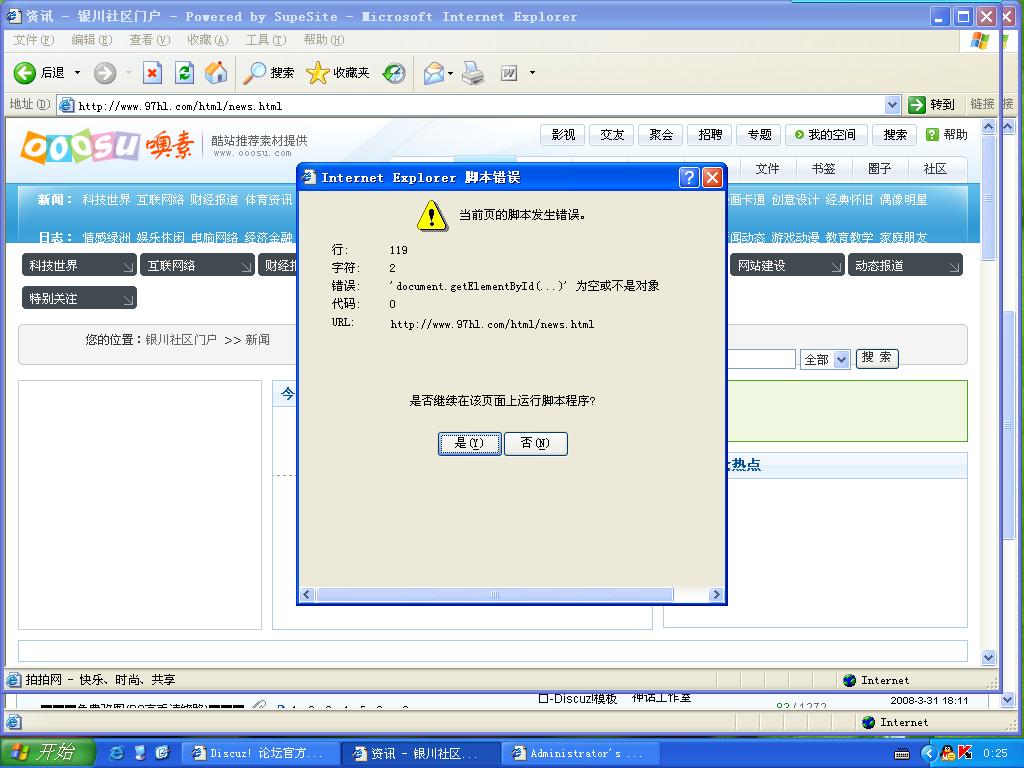Launch Internet Explorer from the quick launch bar
Viewport: 1024px width, 768px height.
pos(116,753)
